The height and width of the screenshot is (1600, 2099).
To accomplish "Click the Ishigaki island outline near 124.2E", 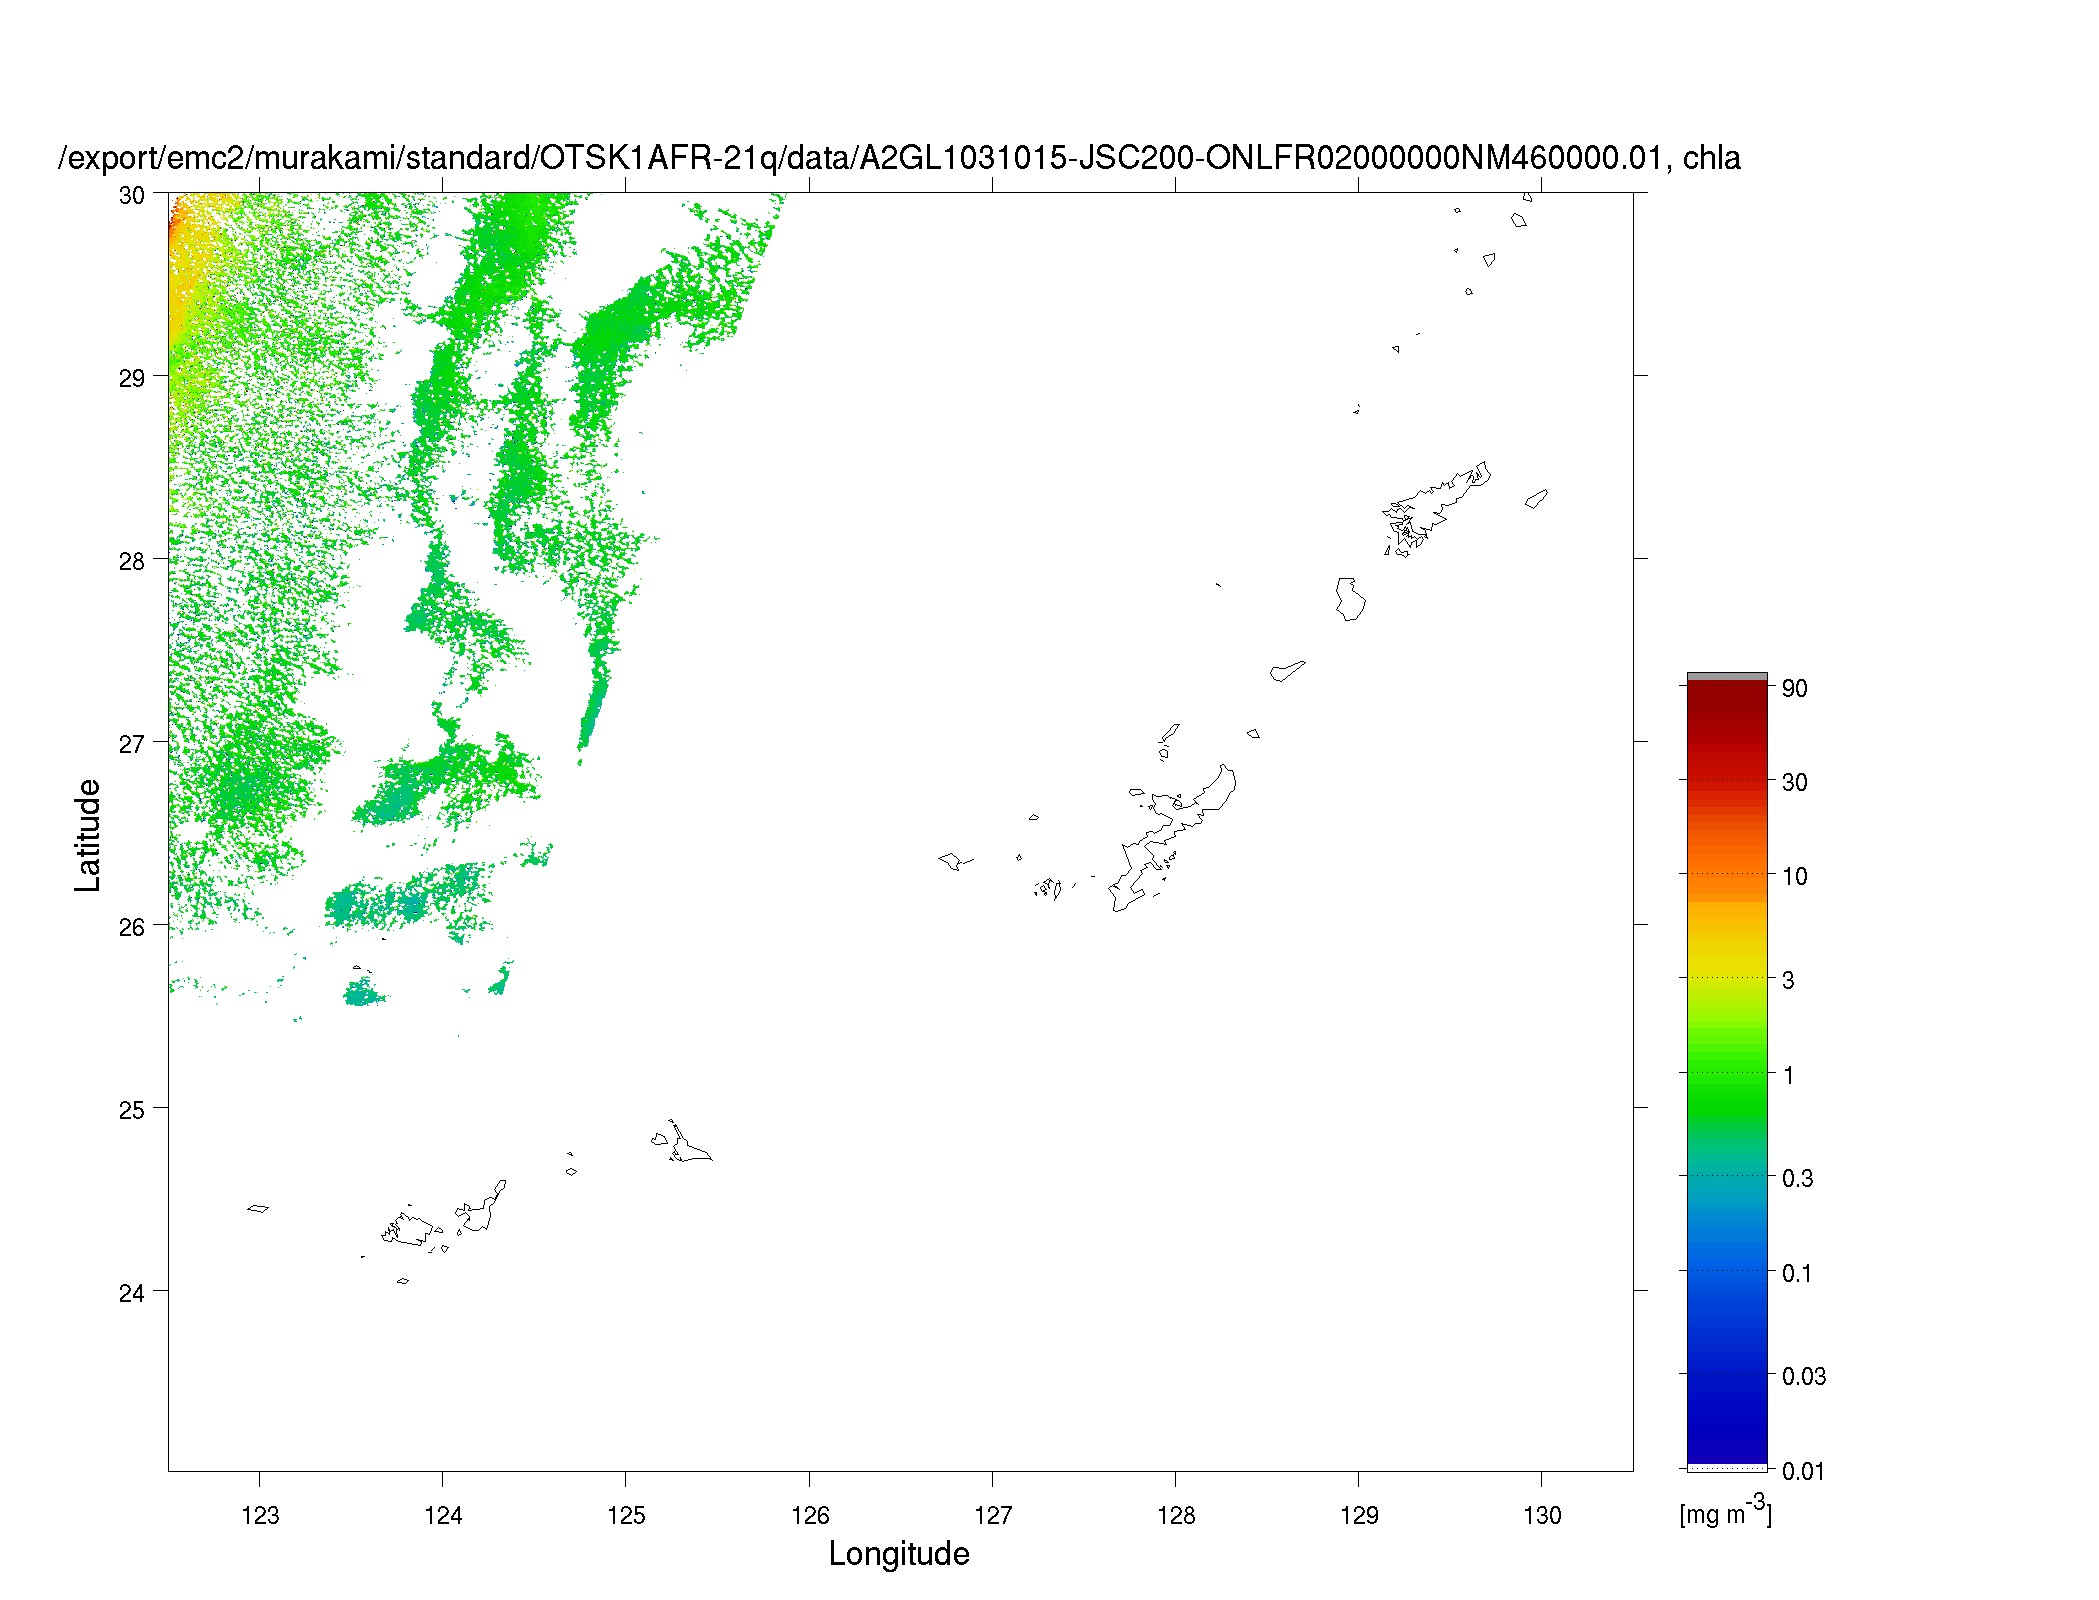I will (x=482, y=1208).
